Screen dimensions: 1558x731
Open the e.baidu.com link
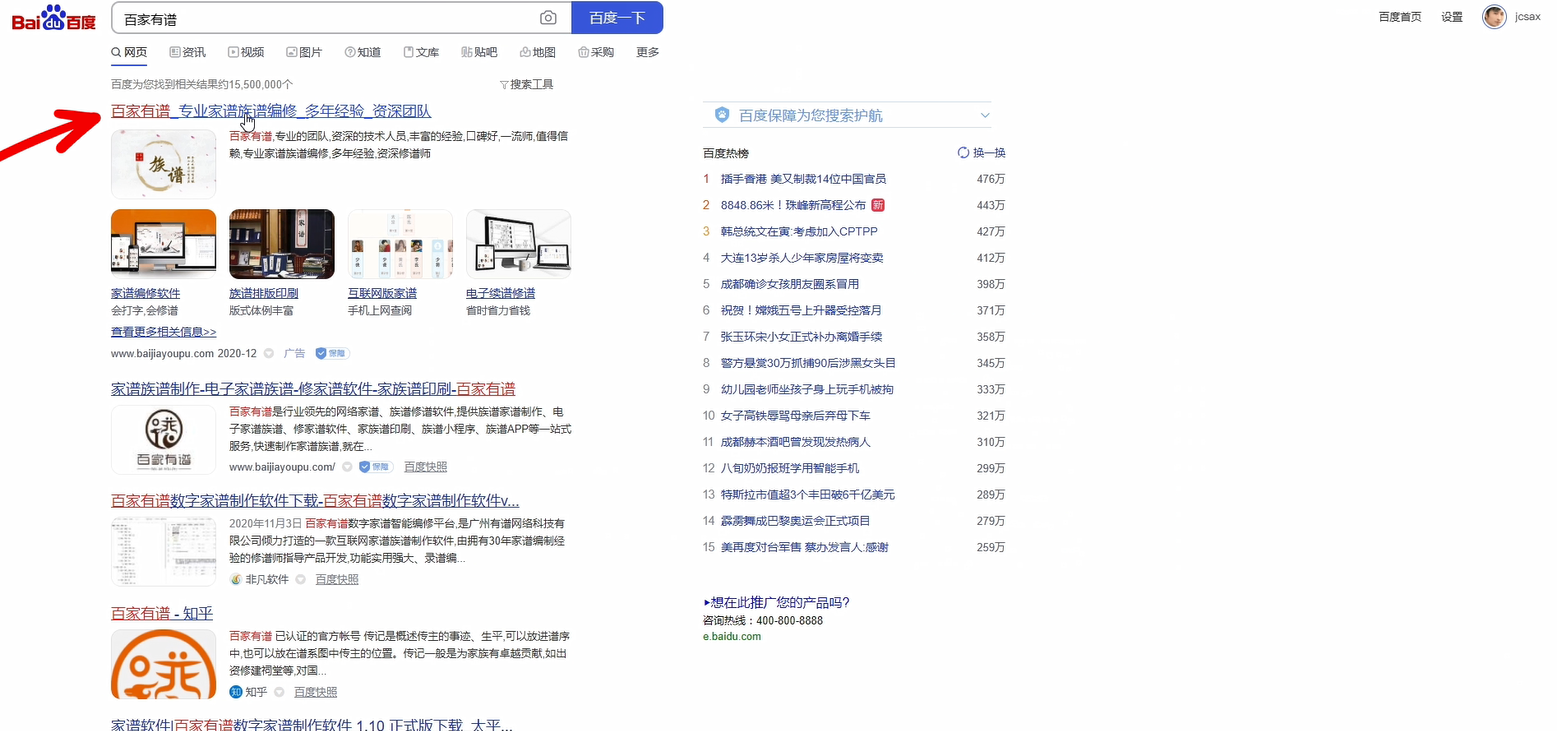click(731, 637)
